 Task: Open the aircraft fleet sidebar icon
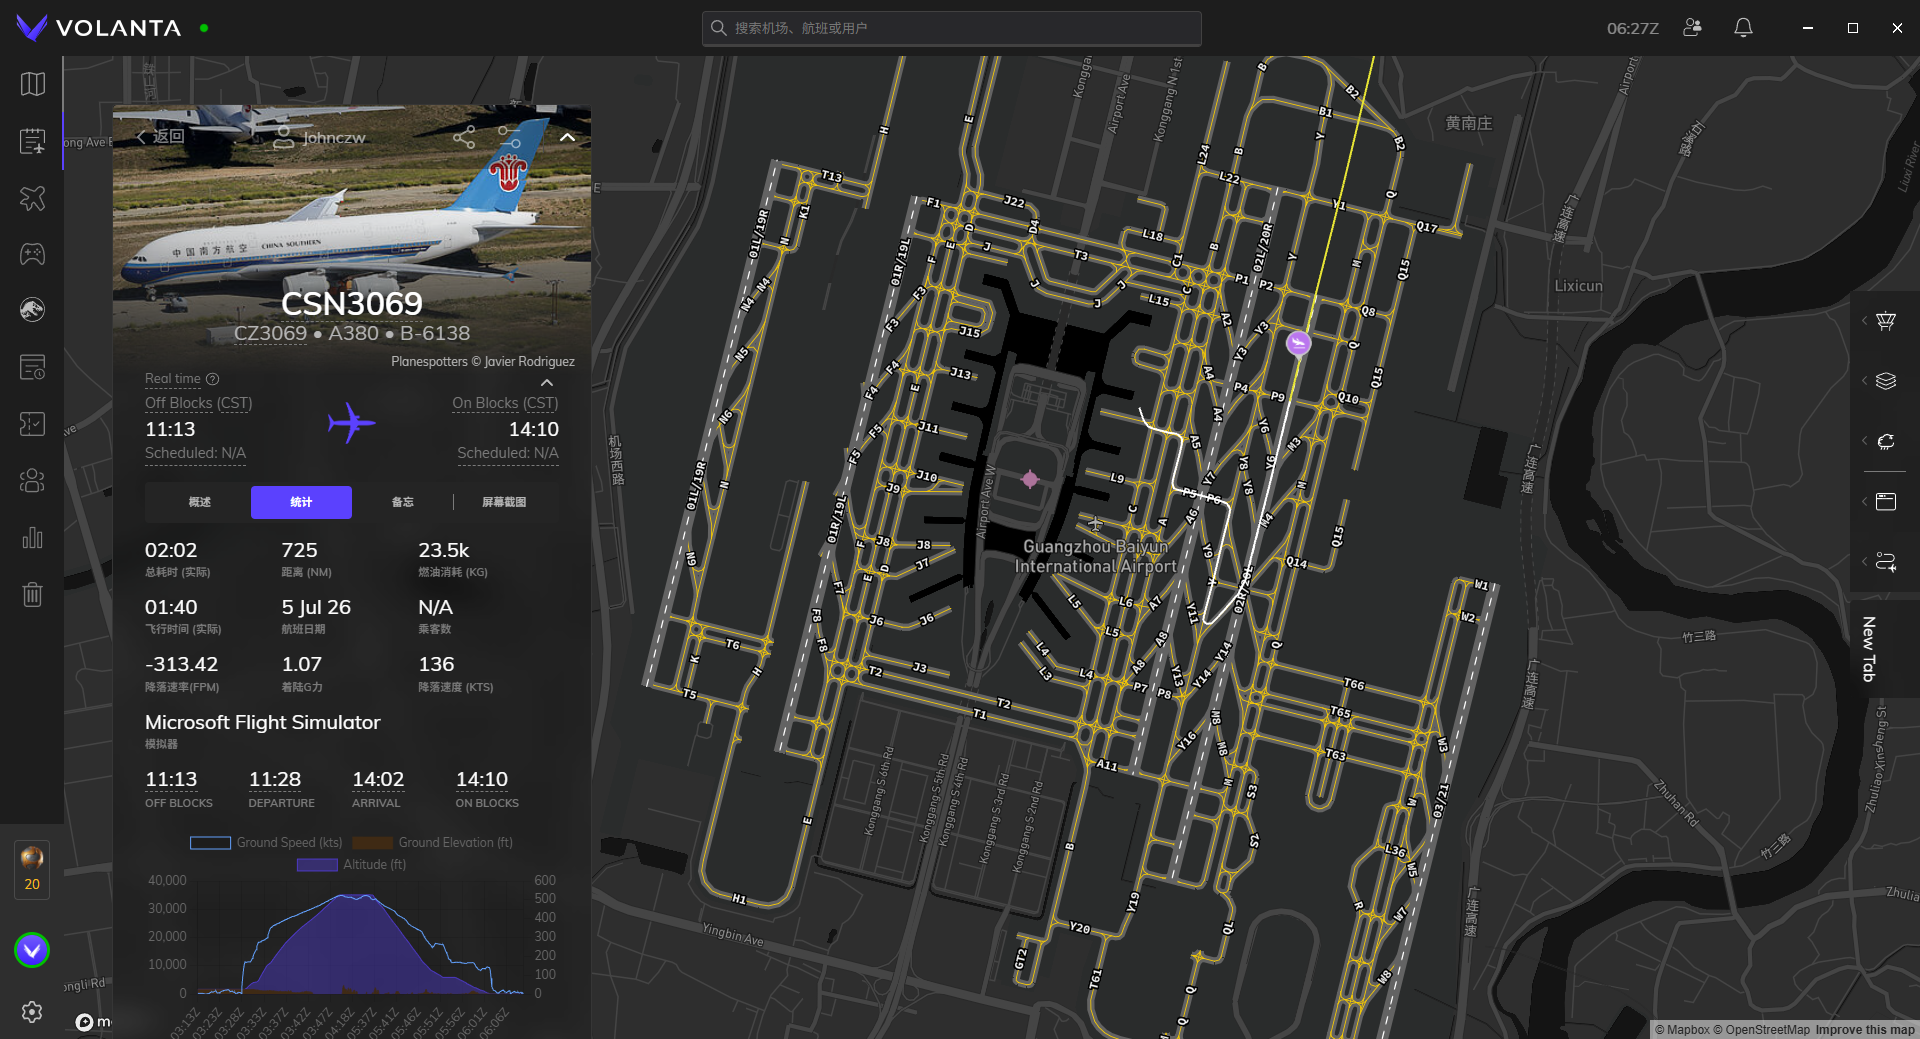tap(32, 198)
